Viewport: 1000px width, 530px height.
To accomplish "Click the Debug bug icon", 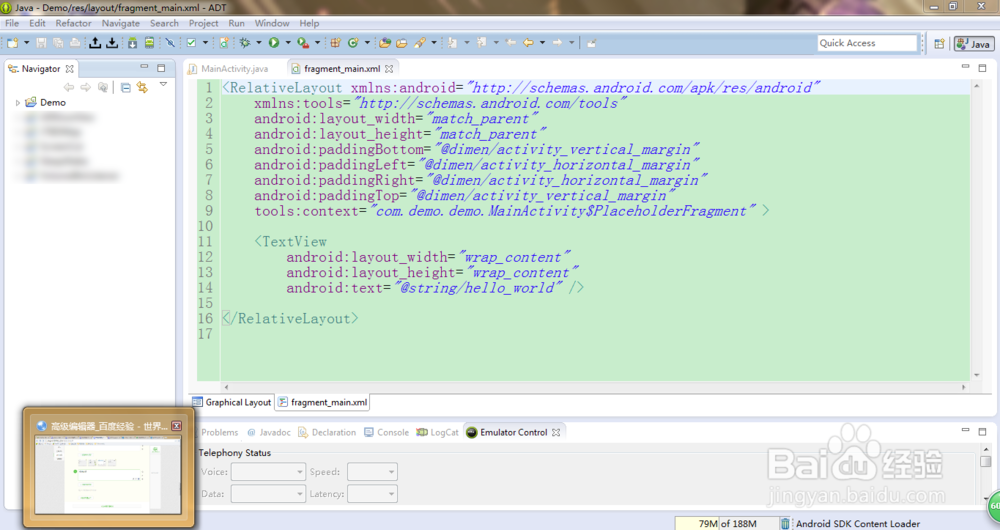I will click(x=245, y=43).
